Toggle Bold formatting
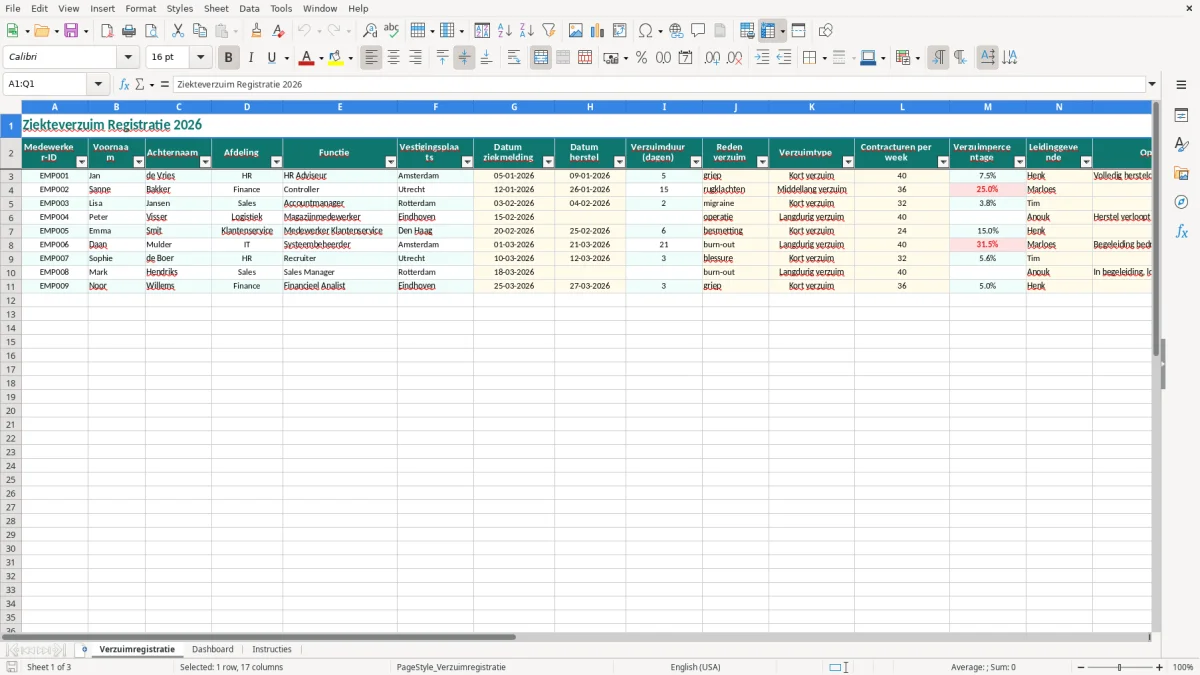 [229, 58]
